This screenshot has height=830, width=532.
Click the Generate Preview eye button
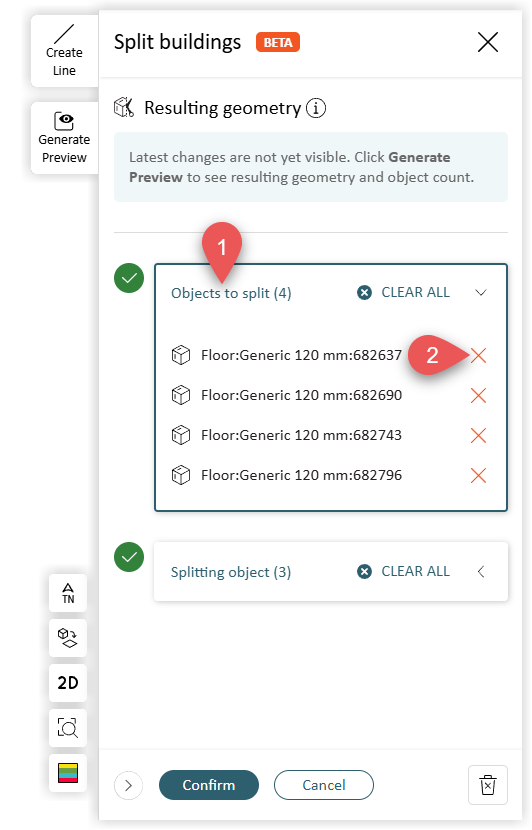pos(64,138)
